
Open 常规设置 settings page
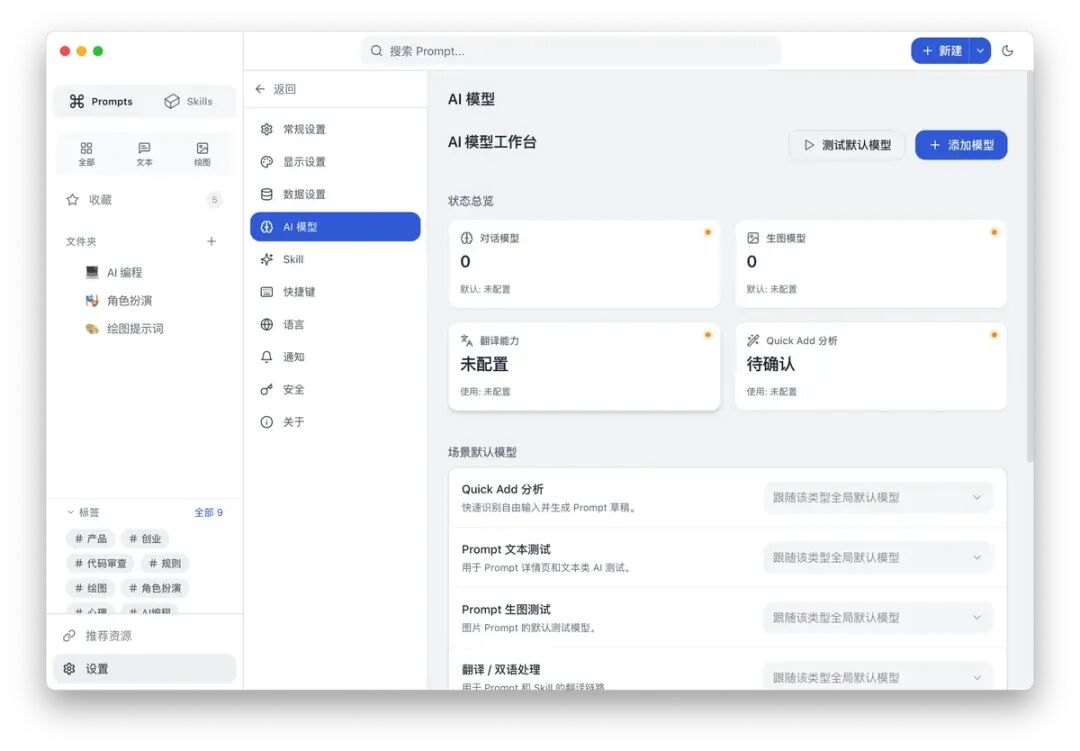pos(335,130)
